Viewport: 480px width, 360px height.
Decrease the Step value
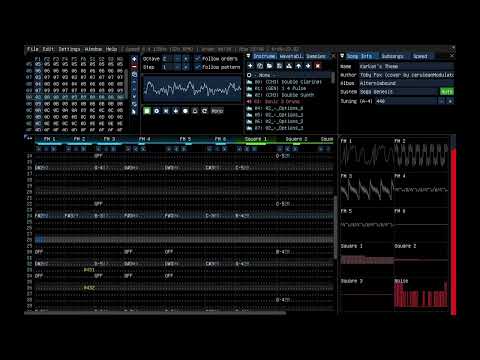pyautogui.click(x=177, y=67)
